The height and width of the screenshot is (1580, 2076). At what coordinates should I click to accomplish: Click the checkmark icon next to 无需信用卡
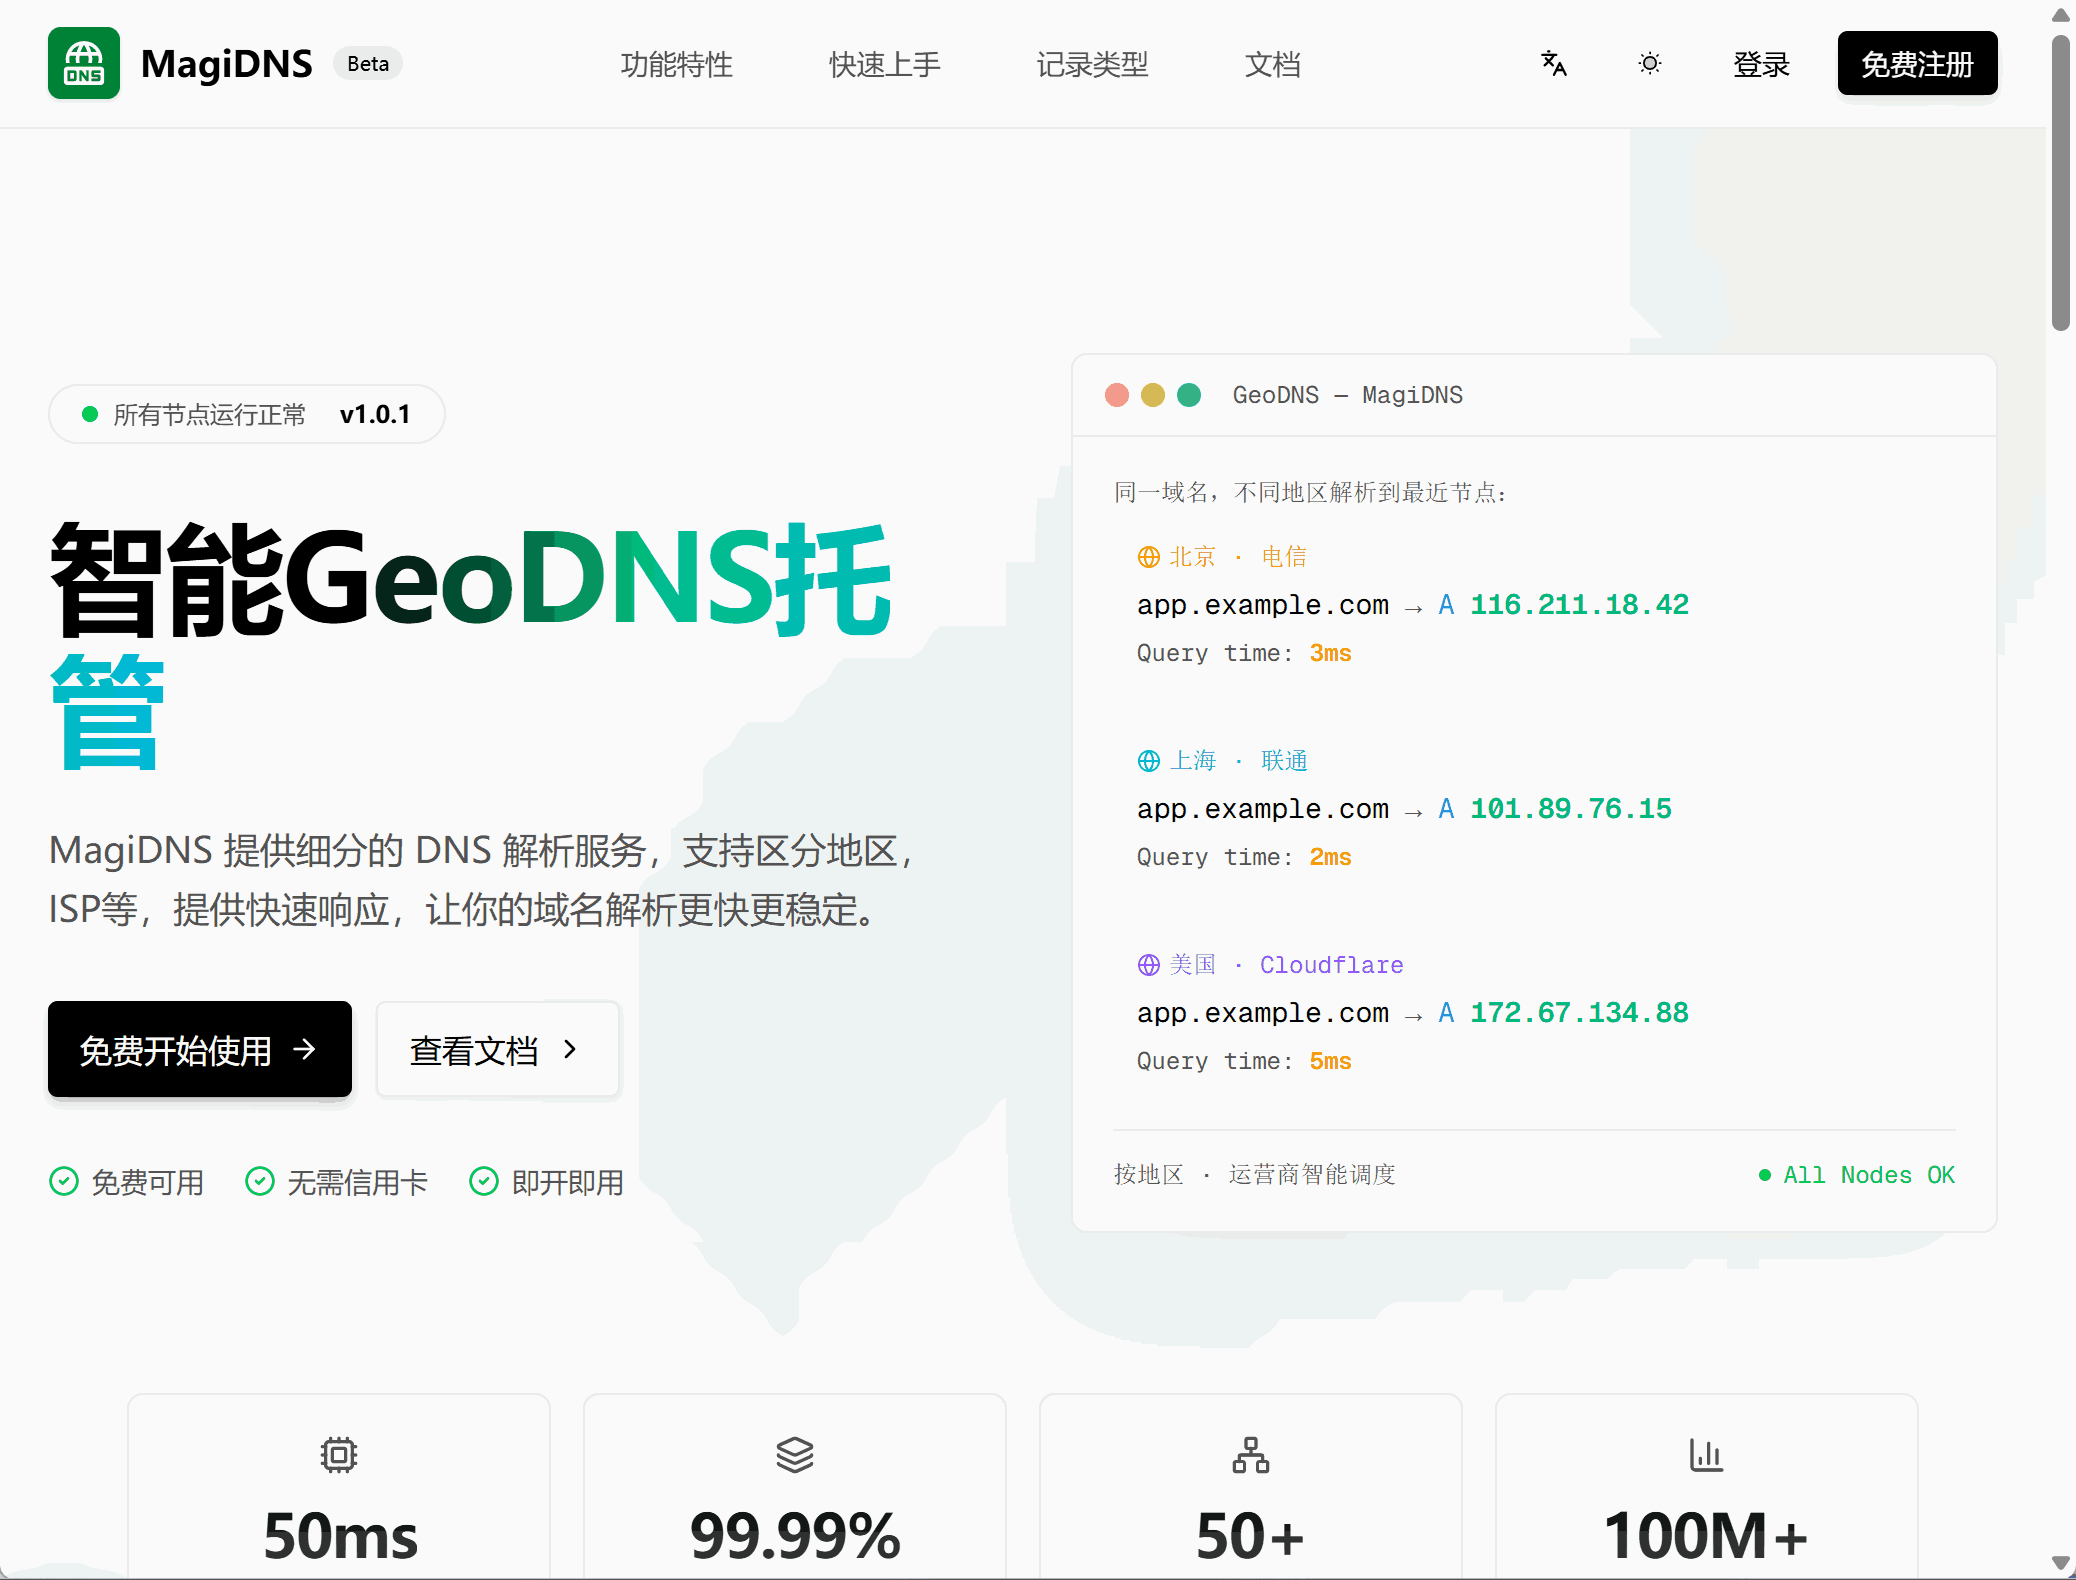(260, 1182)
